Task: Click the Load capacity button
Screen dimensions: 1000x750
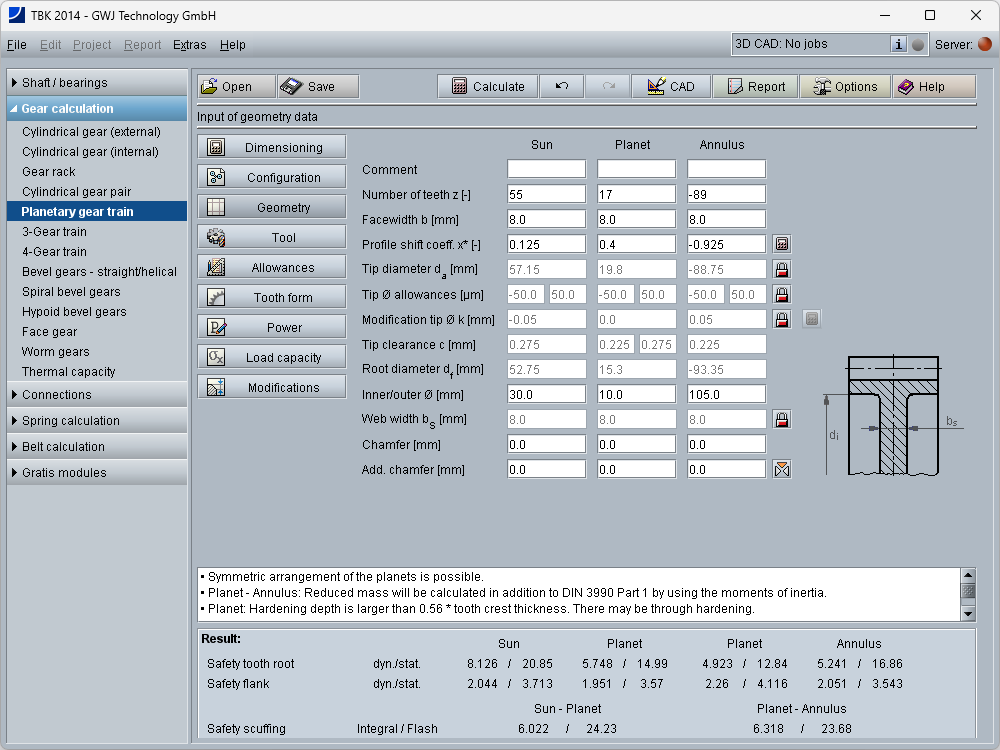Action: (x=272, y=358)
